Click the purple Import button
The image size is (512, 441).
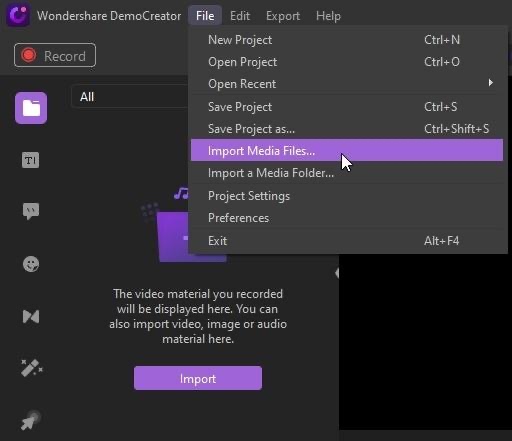(198, 378)
